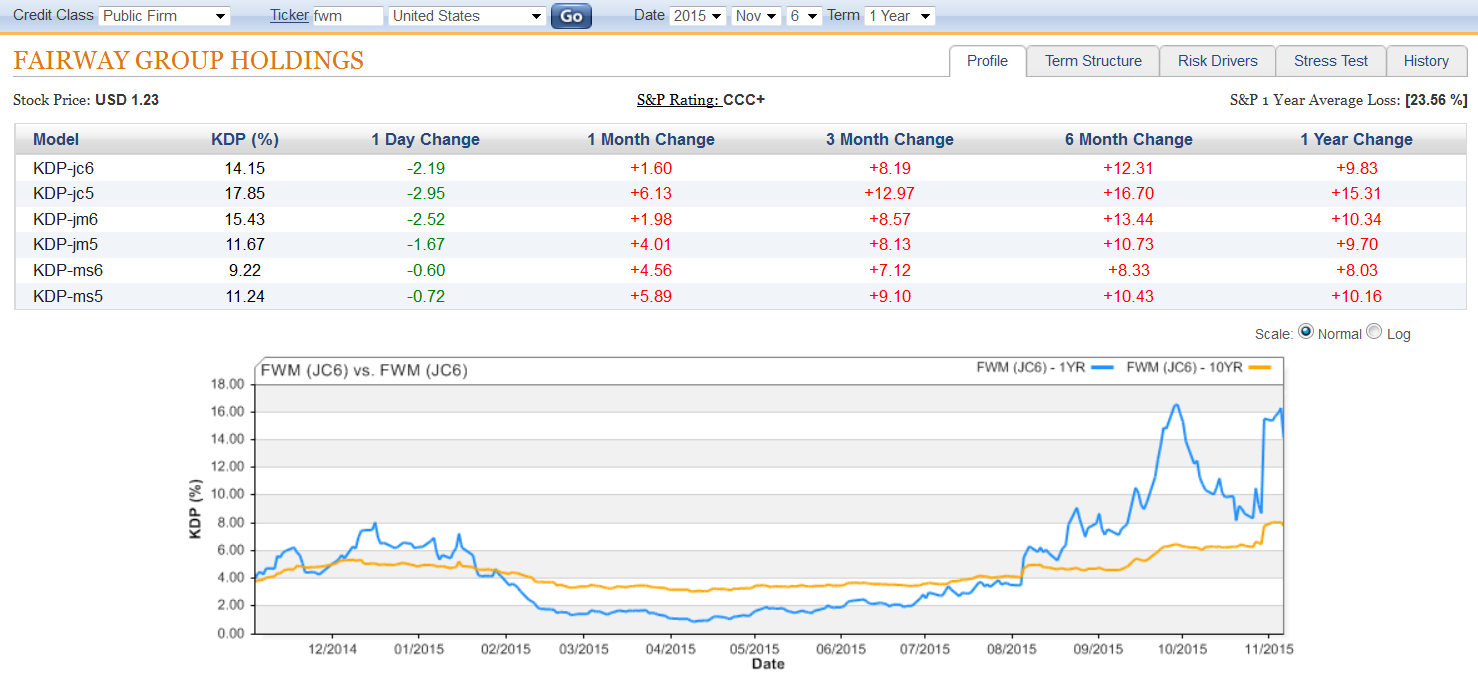
Task: Open the History tab
Action: pyautogui.click(x=1426, y=61)
